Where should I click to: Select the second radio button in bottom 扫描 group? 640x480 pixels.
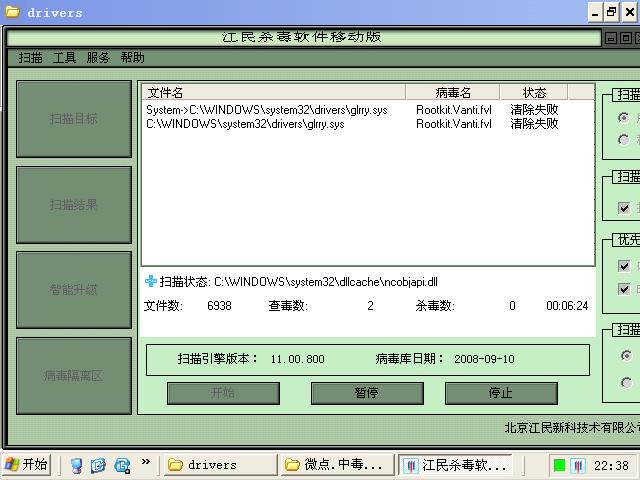pyautogui.click(x=626, y=382)
